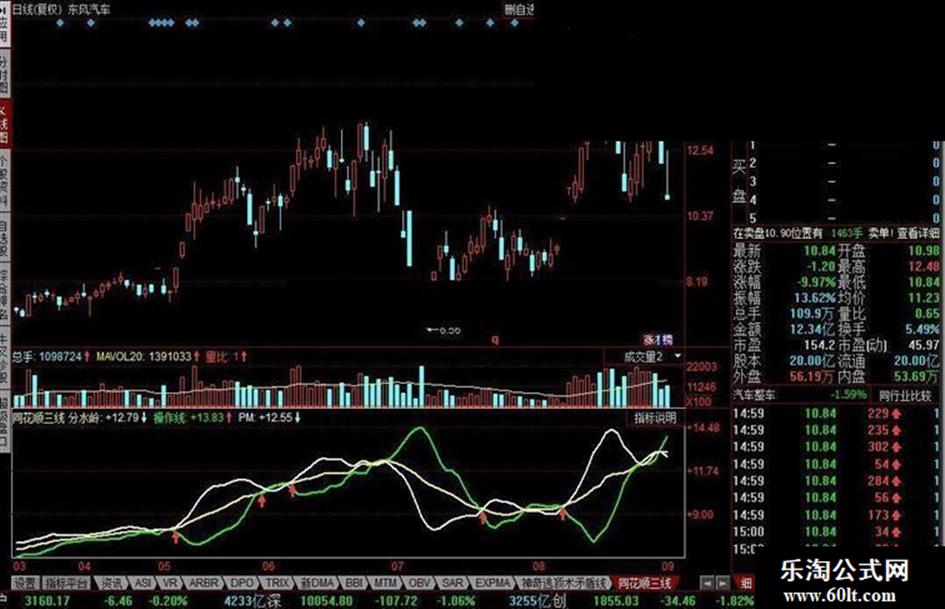Select the OBV indicator tab
945x609 pixels.
tap(419, 583)
